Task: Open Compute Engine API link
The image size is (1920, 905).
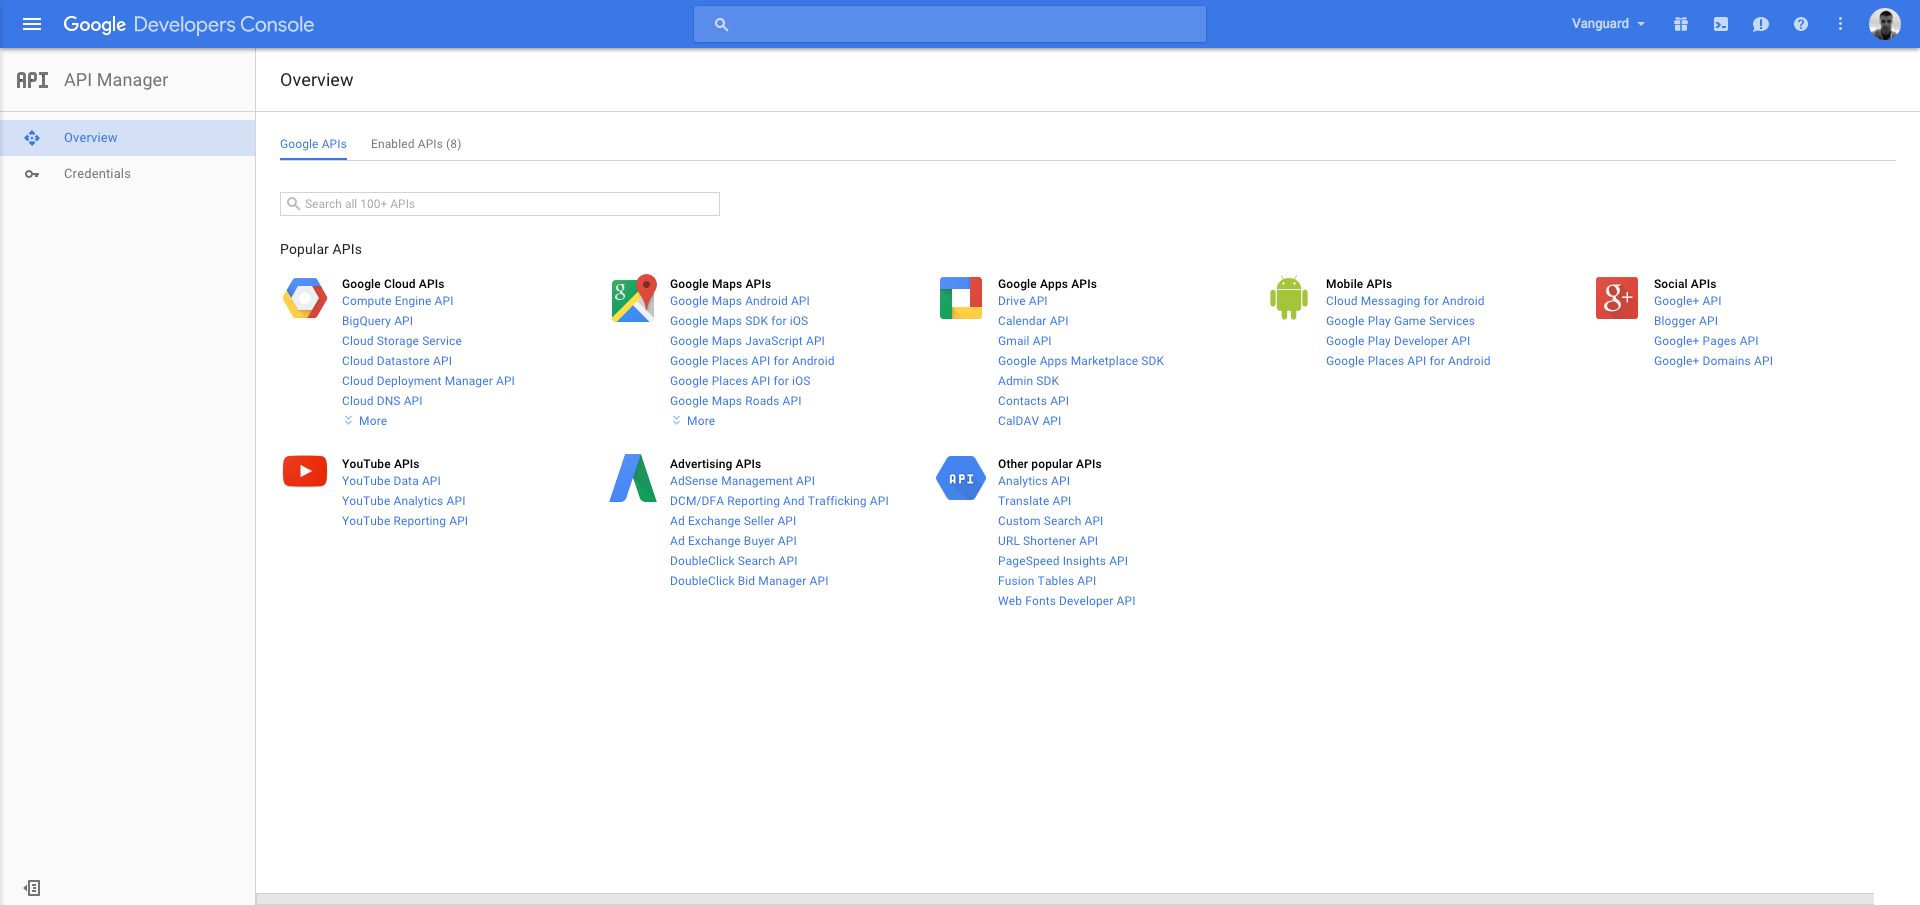Action: click(x=398, y=301)
